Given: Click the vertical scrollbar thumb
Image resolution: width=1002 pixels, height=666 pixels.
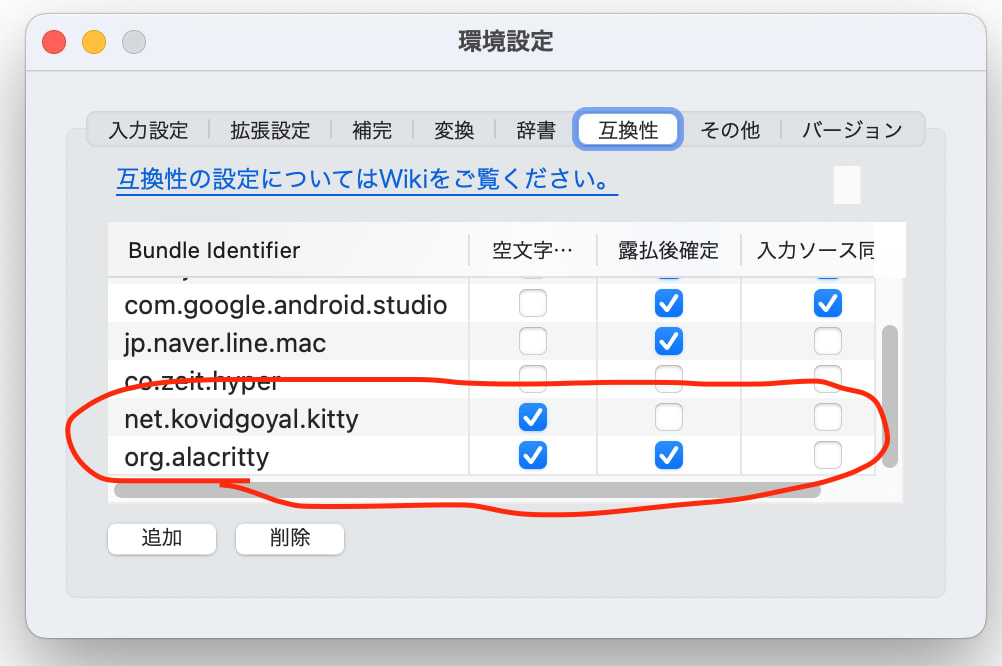Looking at the screenshot, I should [890, 396].
